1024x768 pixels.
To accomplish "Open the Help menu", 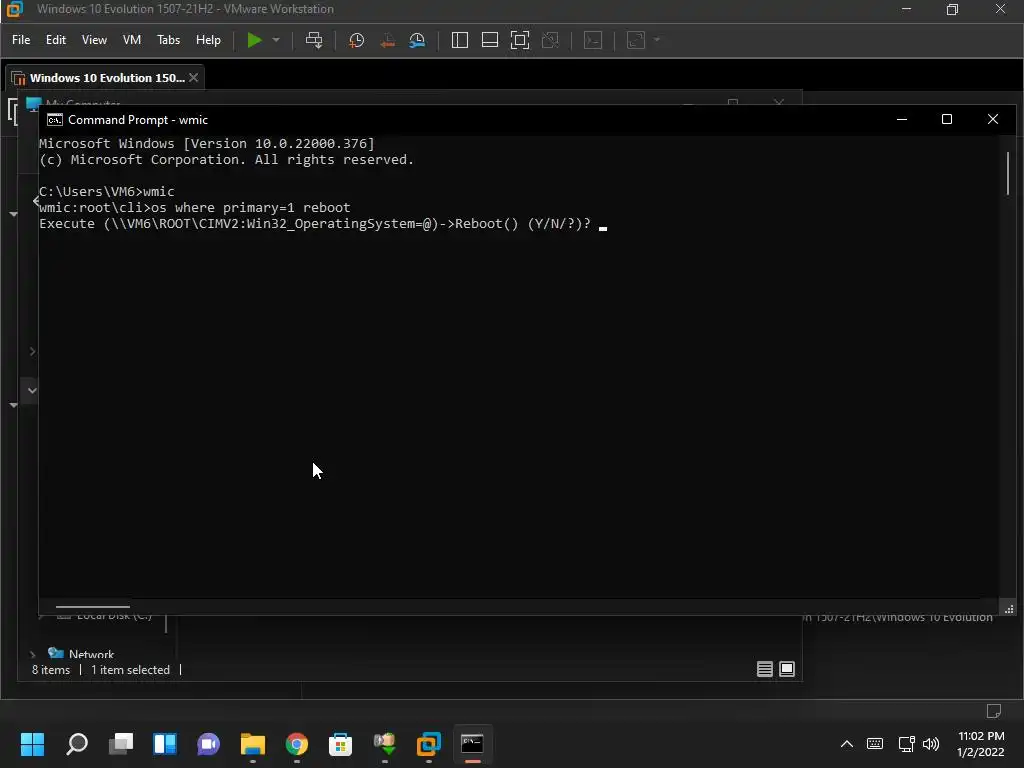I will (208, 40).
